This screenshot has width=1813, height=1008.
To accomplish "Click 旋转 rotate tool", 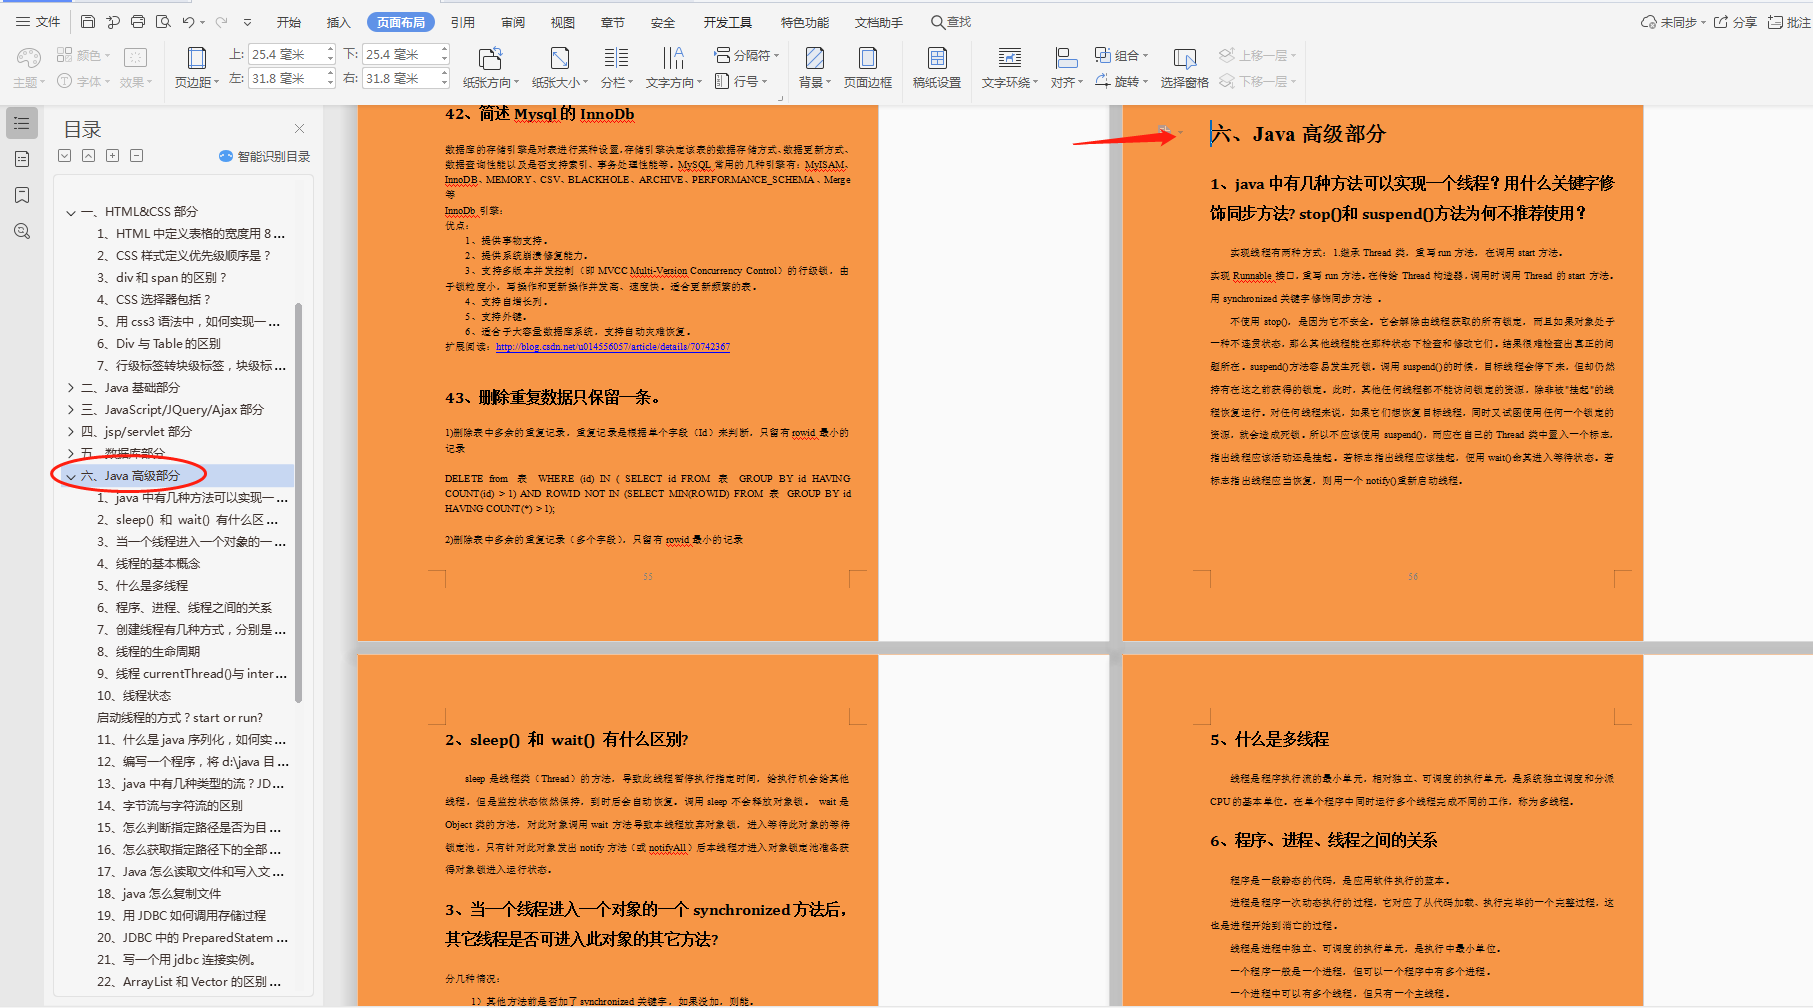I will pyautogui.click(x=1121, y=81).
